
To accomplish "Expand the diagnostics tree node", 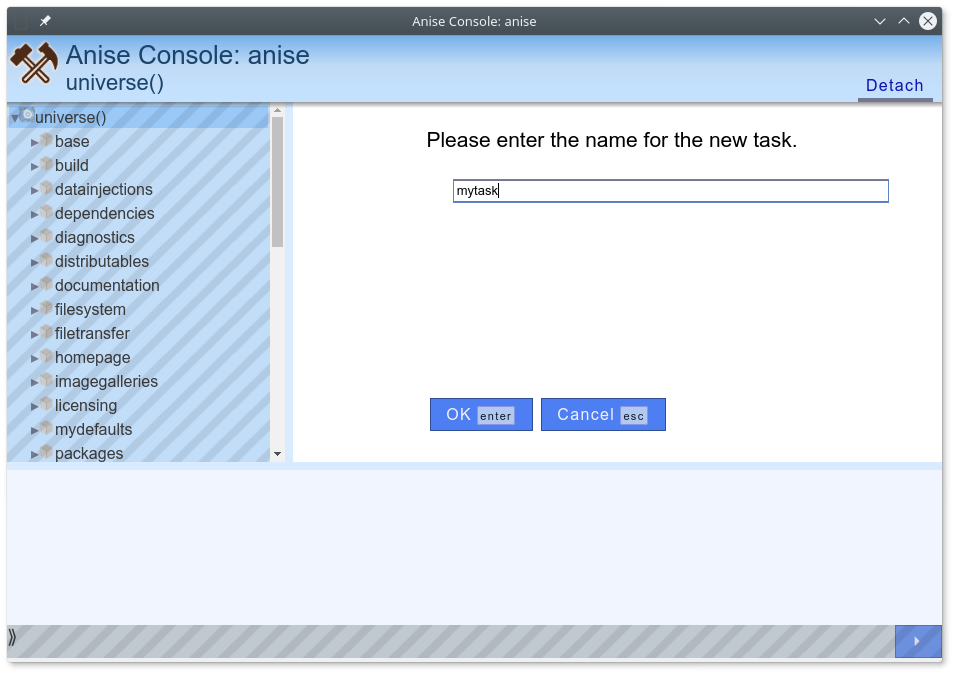I will 35,238.
